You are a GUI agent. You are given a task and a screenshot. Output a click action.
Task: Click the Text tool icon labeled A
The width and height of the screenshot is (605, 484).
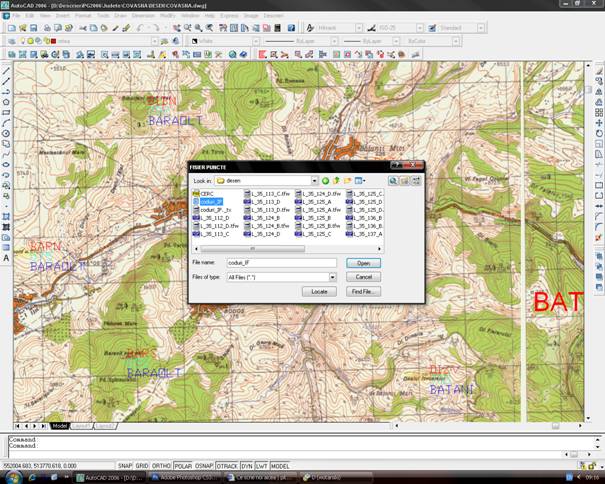coord(6,258)
